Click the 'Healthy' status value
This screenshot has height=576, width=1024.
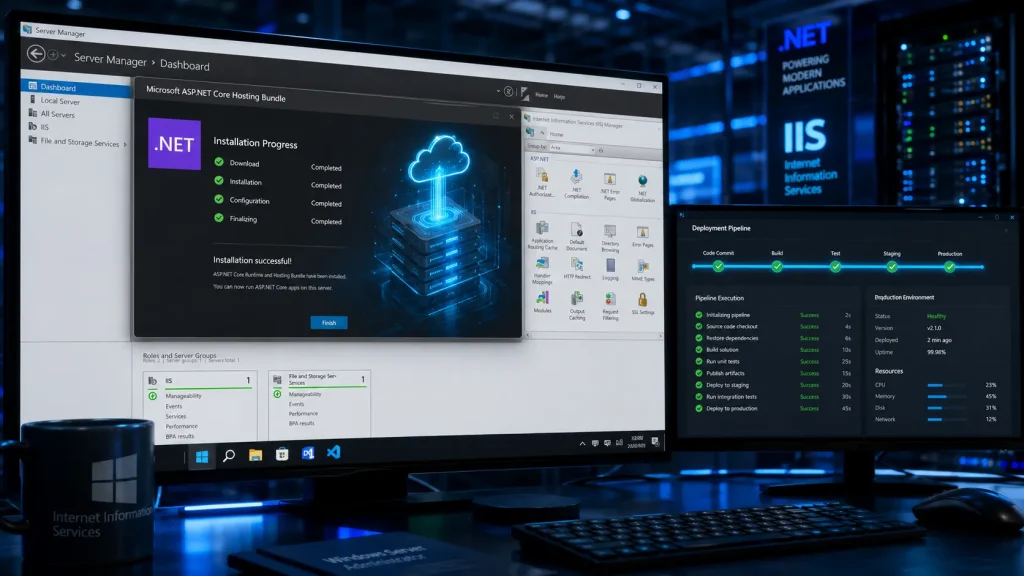(x=936, y=316)
